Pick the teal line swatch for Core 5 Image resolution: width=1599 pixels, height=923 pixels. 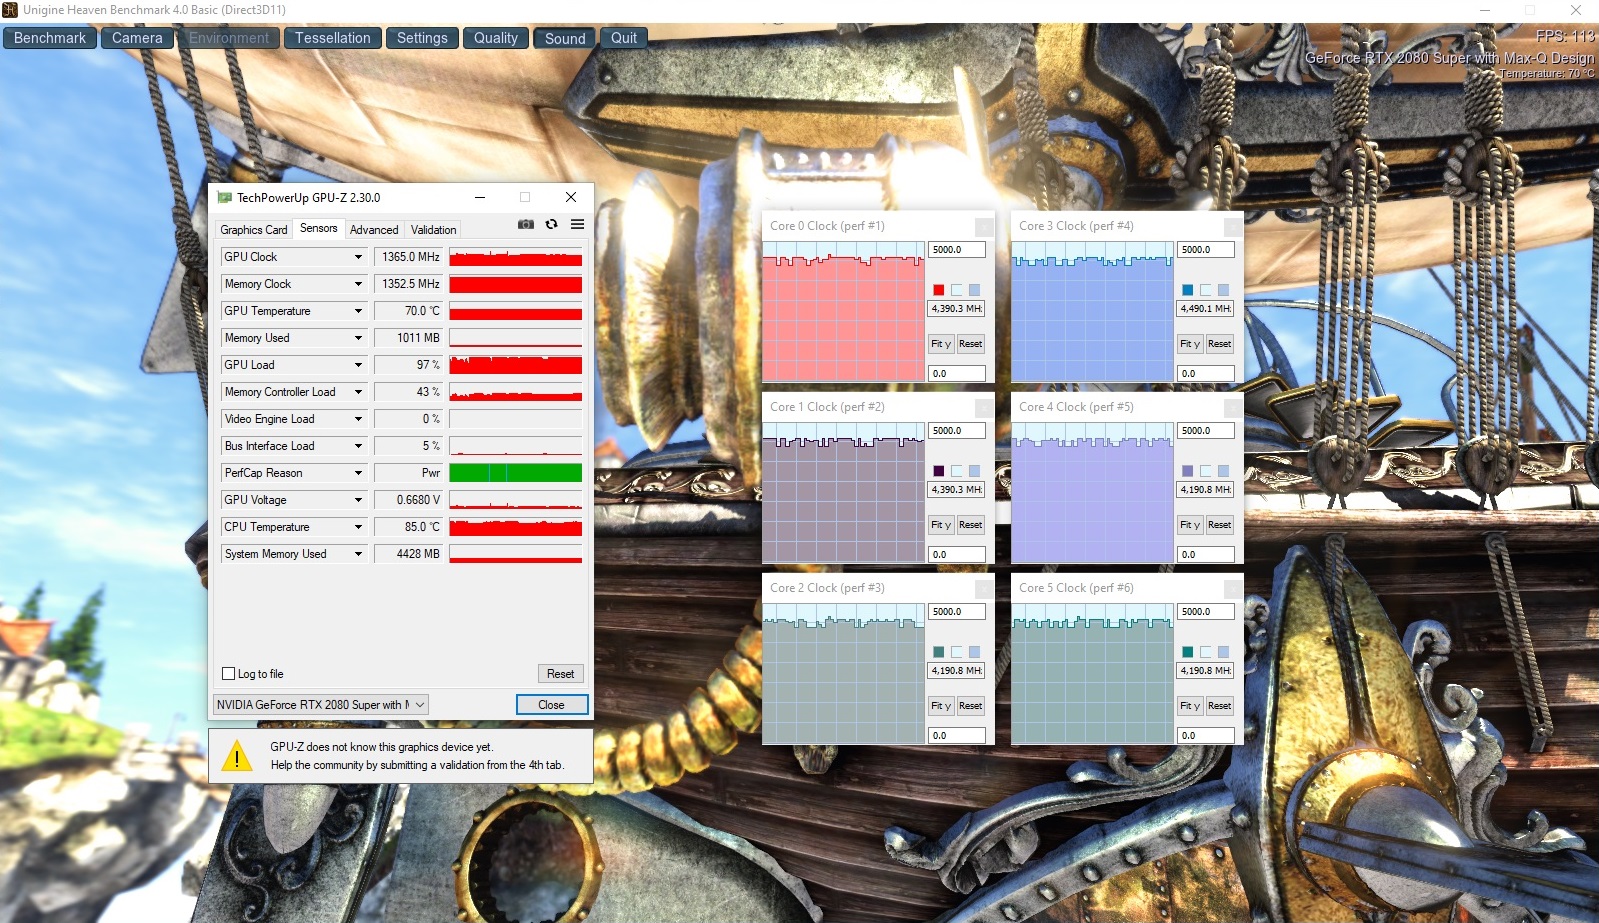coord(1187,652)
